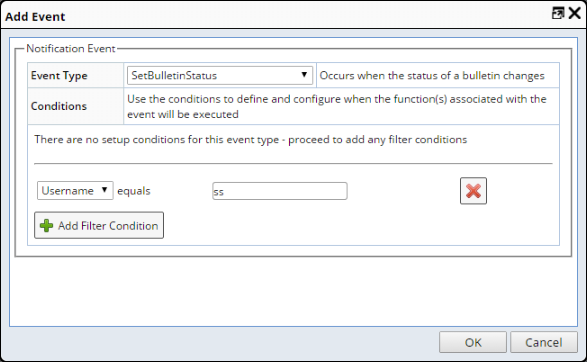The width and height of the screenshot is (587, 362).
Task: Click the Add Filter Condition button
Action: point(99,225)
